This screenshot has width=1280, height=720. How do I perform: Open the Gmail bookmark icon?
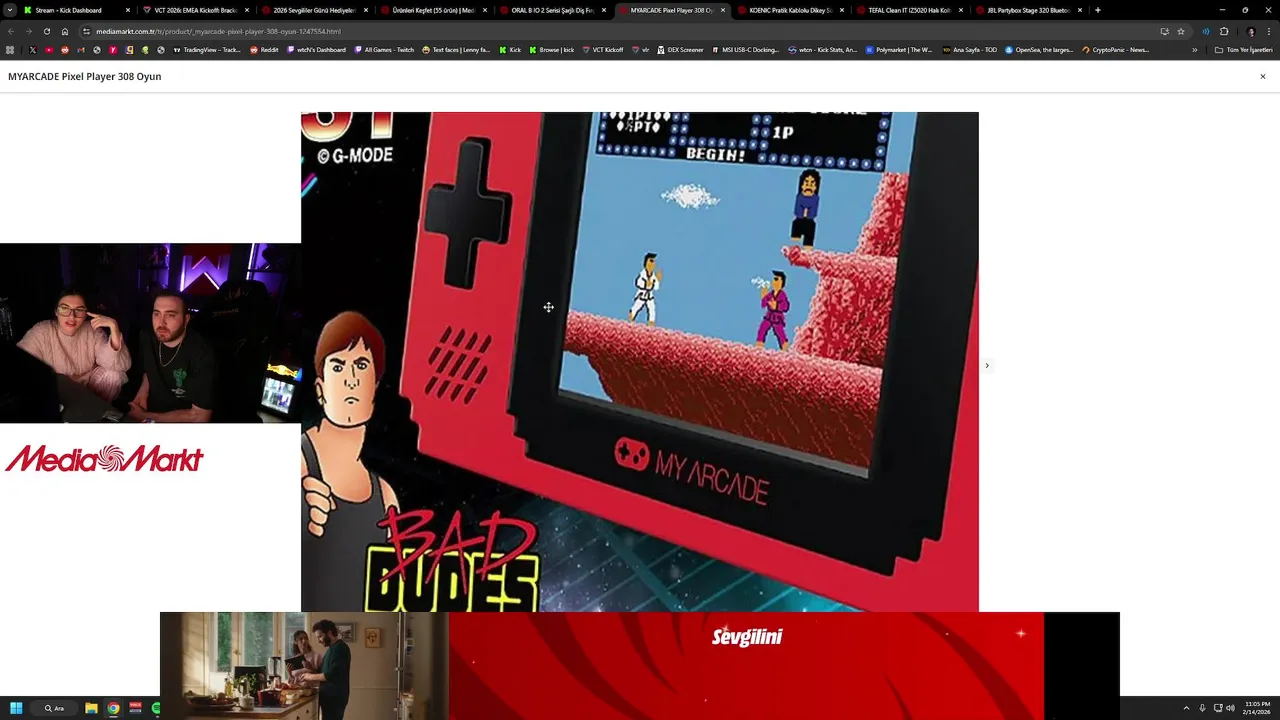[x=81, y=49]
